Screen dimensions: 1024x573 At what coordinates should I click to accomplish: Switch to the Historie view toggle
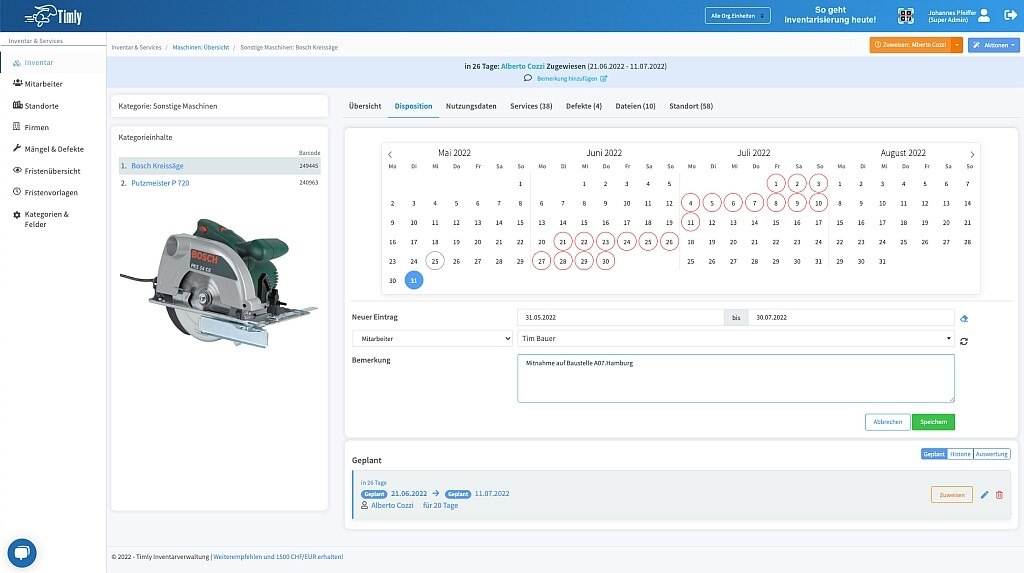(960, 453)
